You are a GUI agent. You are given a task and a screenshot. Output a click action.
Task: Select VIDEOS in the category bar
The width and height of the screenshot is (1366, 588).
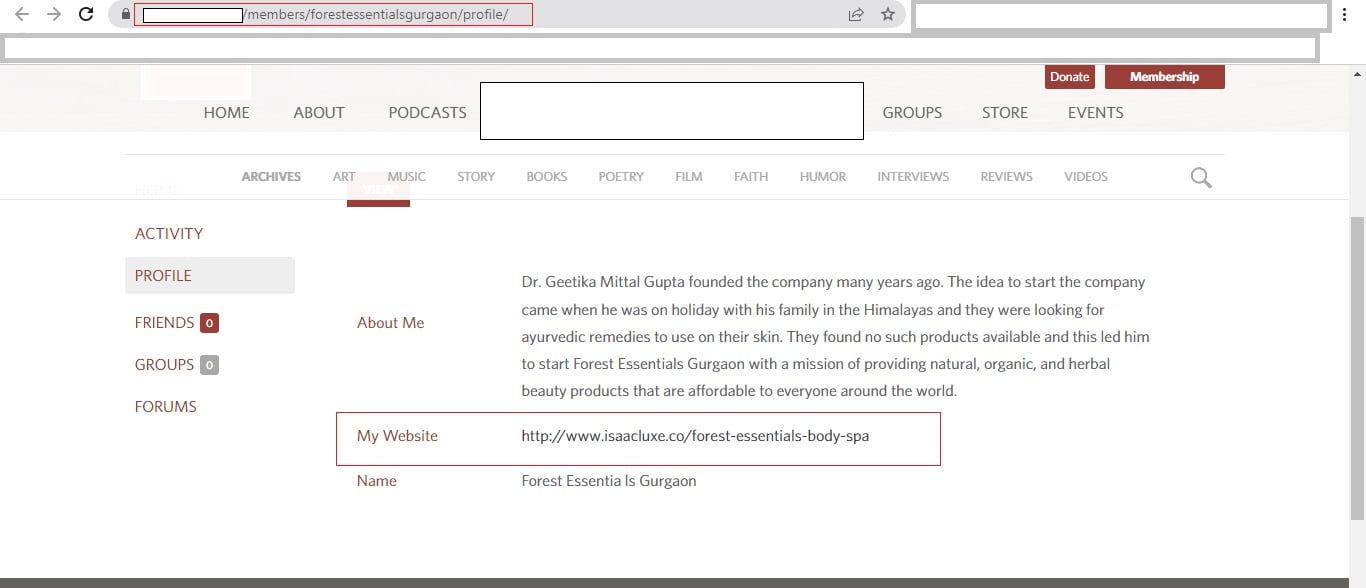1086,177
